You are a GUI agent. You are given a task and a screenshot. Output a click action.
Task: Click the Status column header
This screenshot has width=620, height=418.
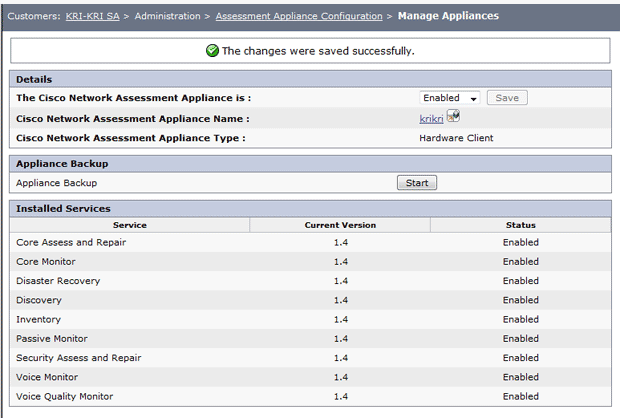tap(521, 225)
